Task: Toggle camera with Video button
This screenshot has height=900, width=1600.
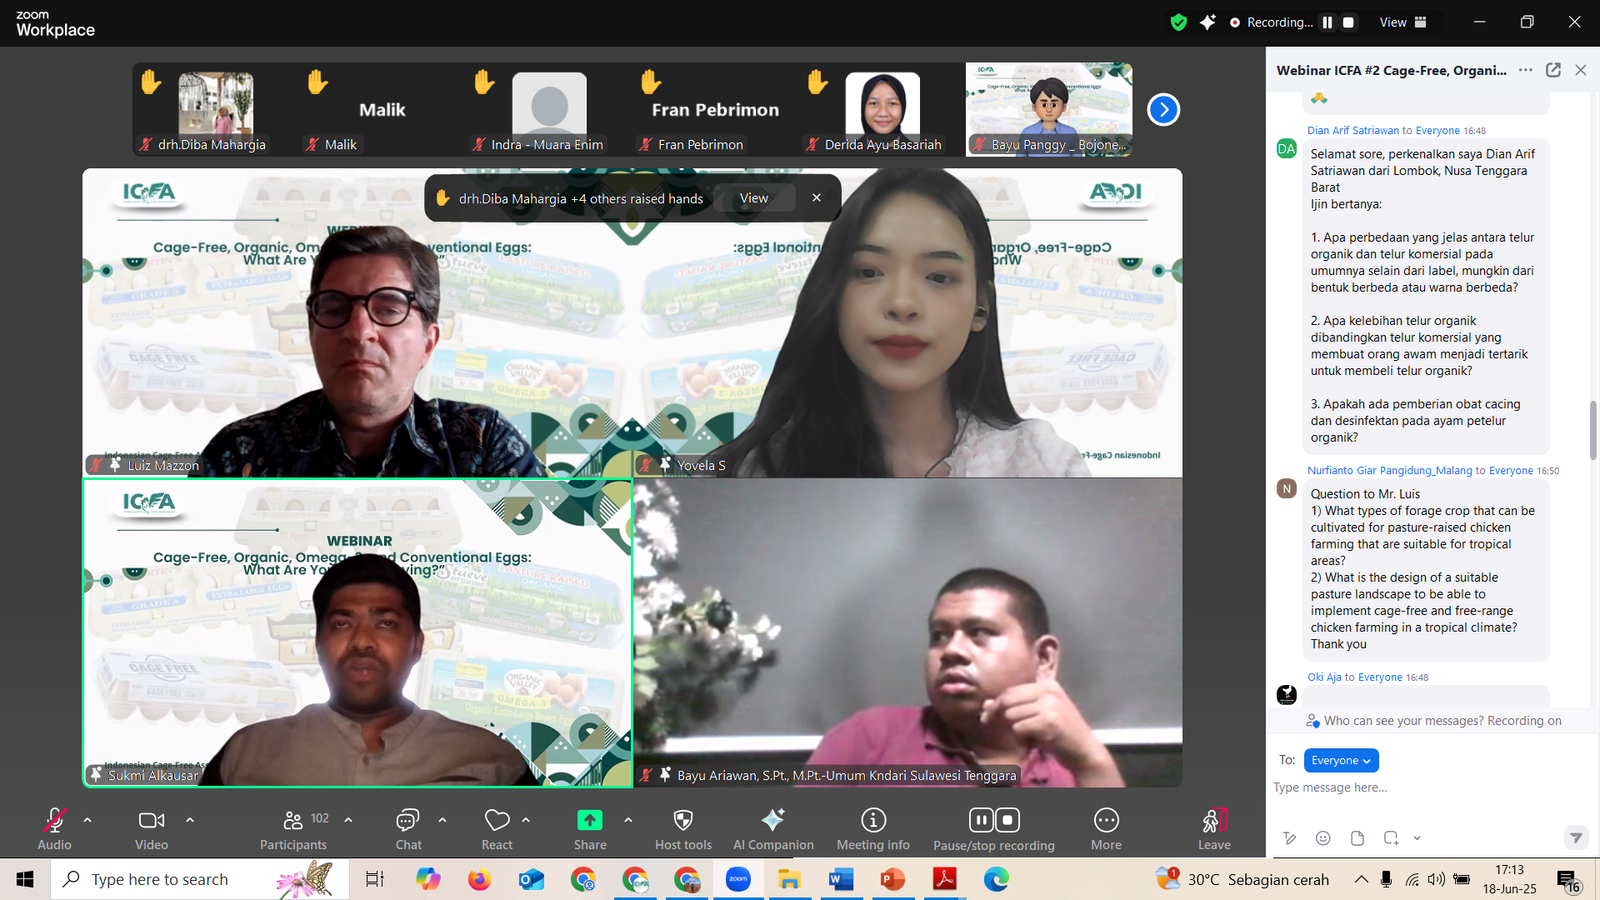Action: 151,821
